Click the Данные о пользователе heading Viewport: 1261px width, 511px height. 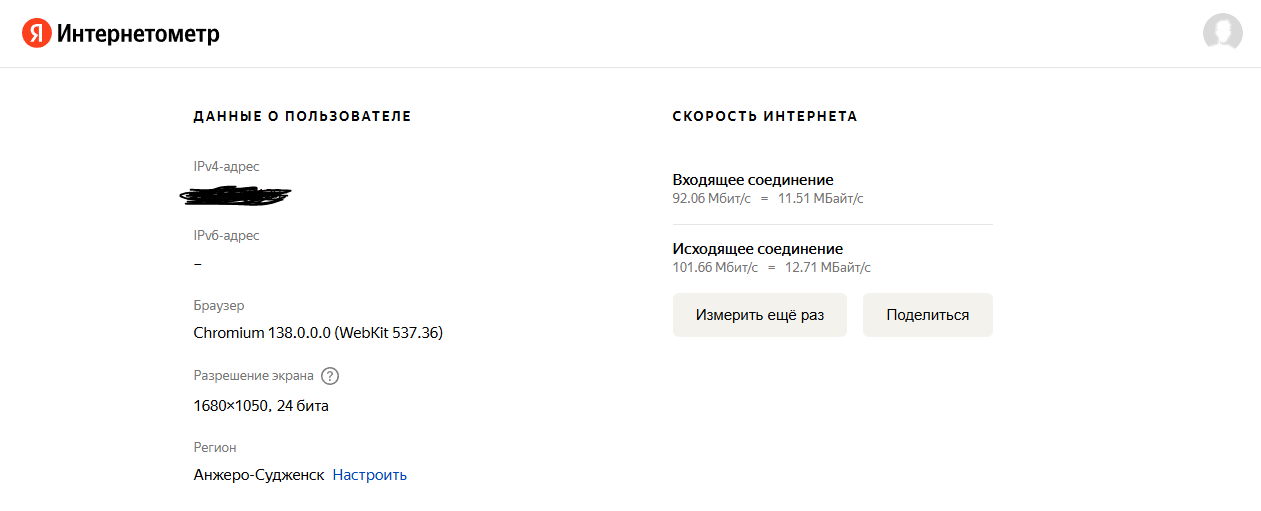pyautogui.click(x=302, y=117)
